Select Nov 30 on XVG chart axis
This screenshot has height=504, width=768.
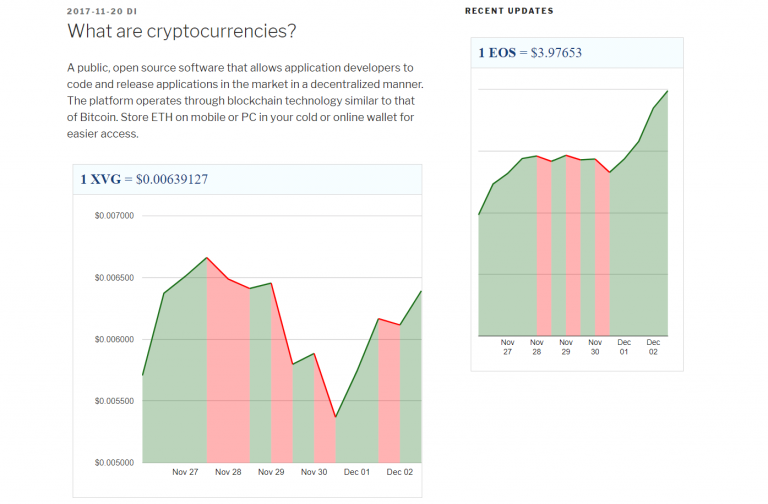pos(315,472)
